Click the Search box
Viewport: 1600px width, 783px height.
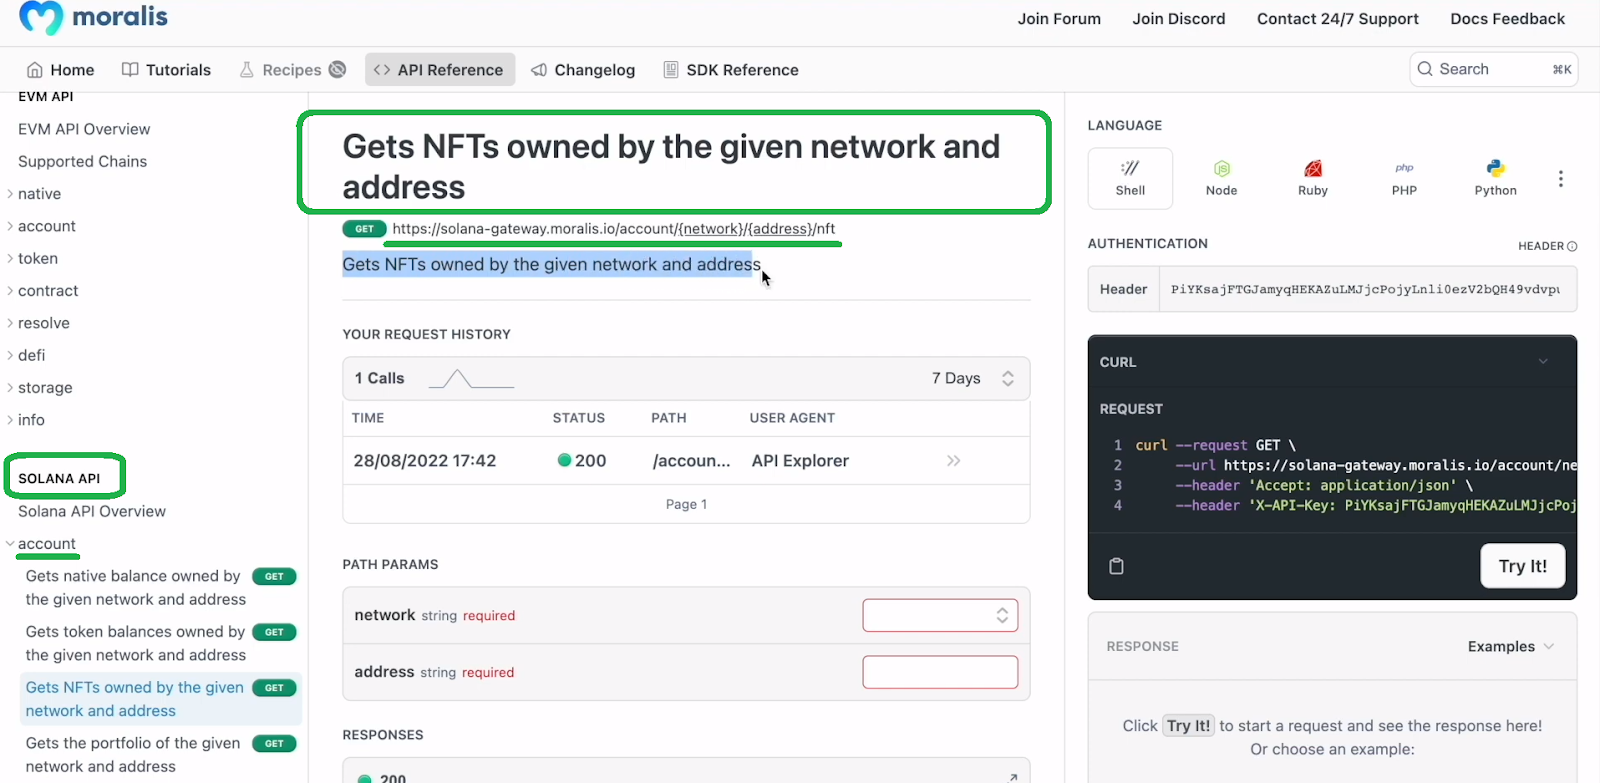(1493, 69)
